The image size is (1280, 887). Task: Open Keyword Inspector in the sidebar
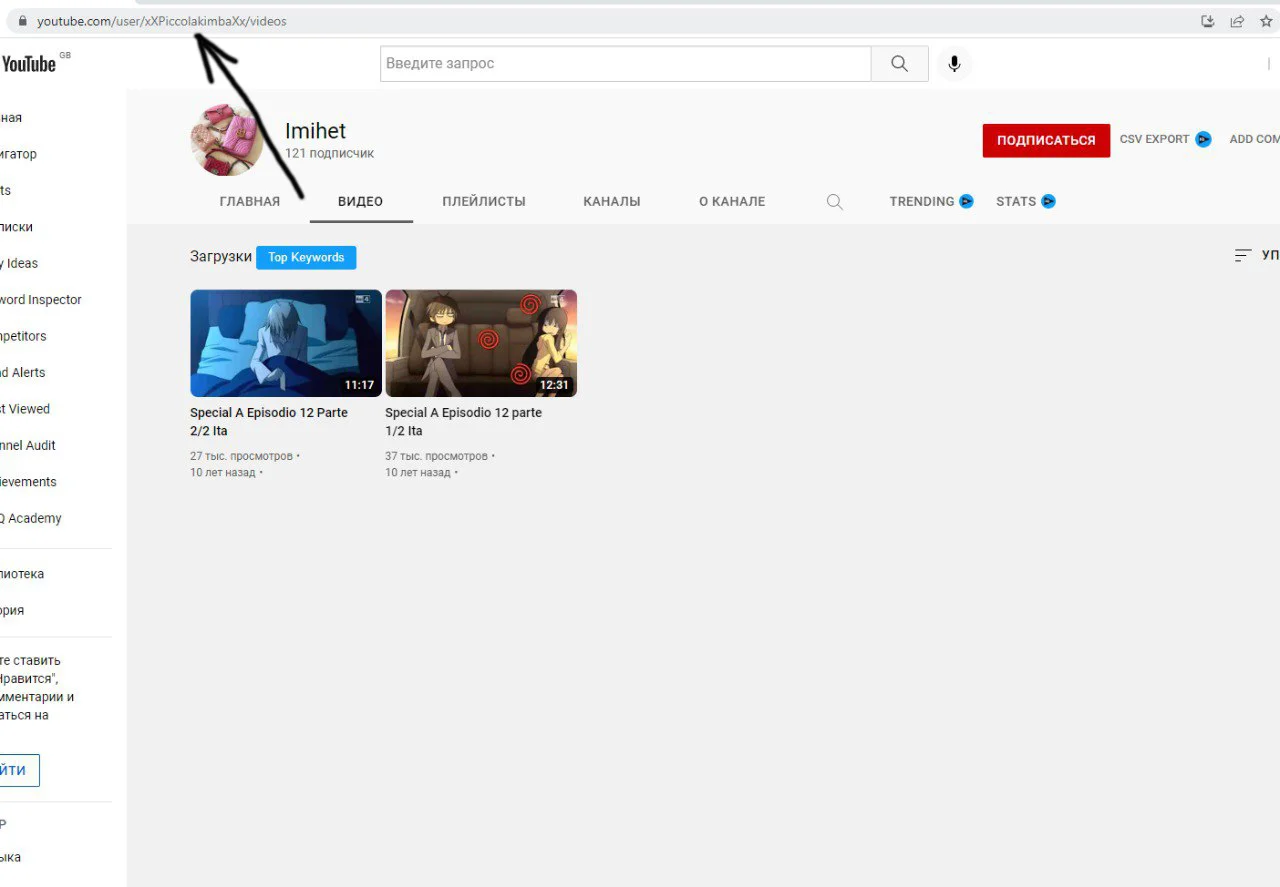tap(41, 300)
